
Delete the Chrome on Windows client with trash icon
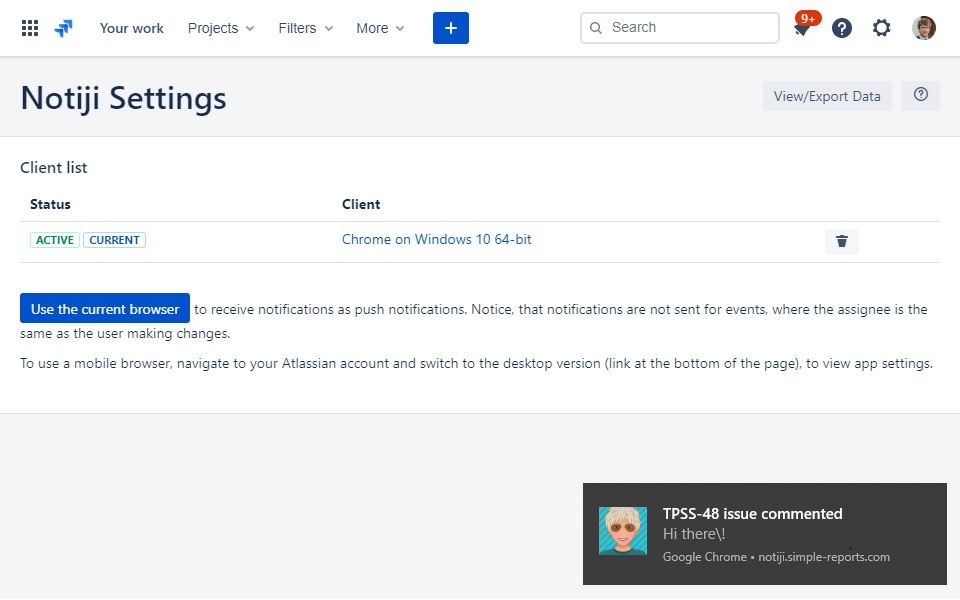pos(842,241)
